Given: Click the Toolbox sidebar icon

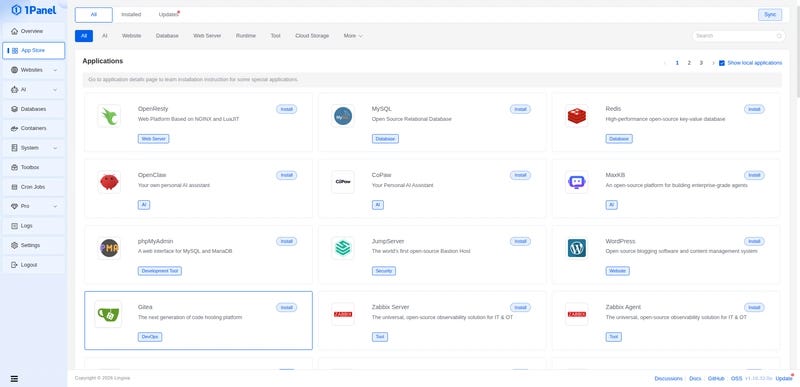Looking at the screenshot, I should 14,167.
